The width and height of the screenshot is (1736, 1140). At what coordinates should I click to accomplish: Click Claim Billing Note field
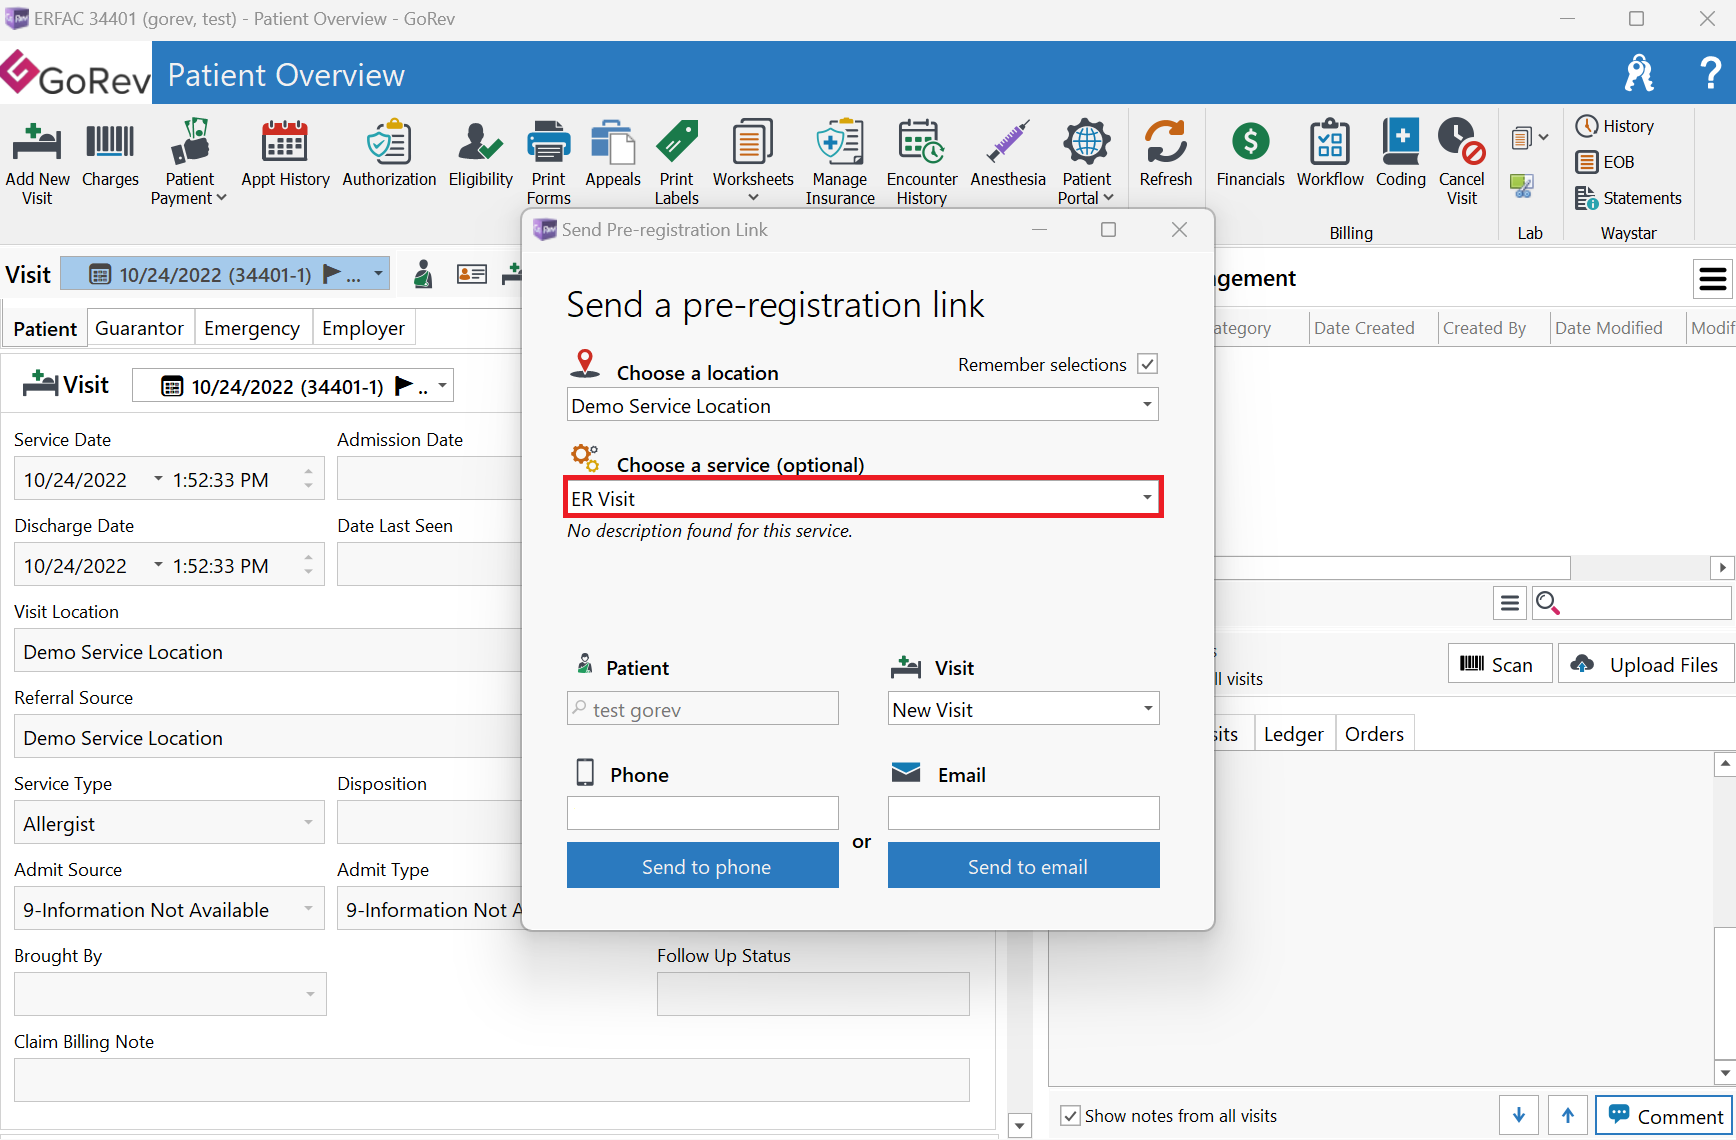click(492, 1080)
